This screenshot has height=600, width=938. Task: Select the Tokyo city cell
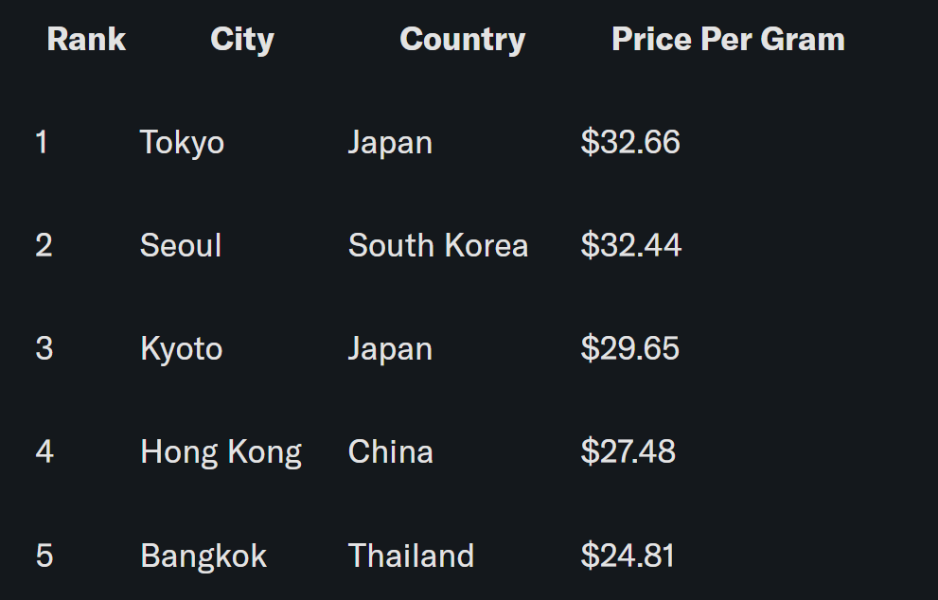click(x=182, y=143)
